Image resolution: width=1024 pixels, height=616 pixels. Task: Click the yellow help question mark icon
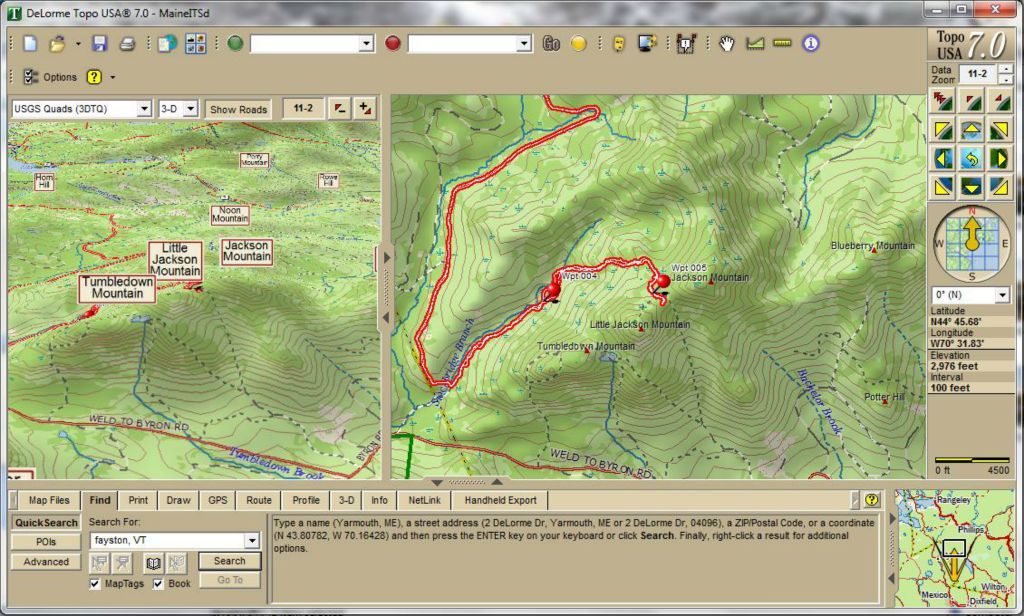click(94, 77)
